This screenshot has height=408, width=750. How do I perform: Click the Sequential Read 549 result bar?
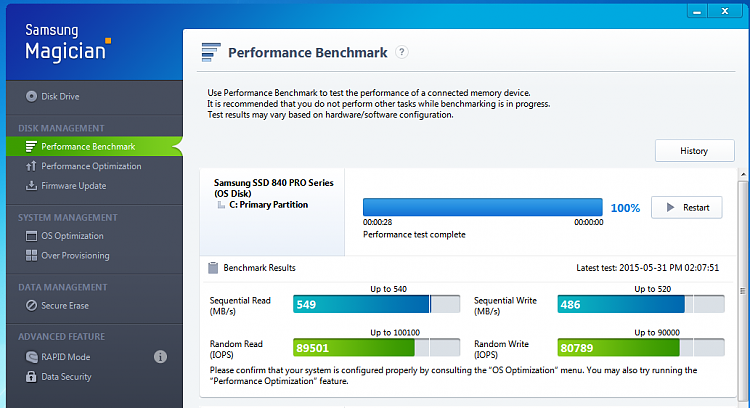coord(376,304)
